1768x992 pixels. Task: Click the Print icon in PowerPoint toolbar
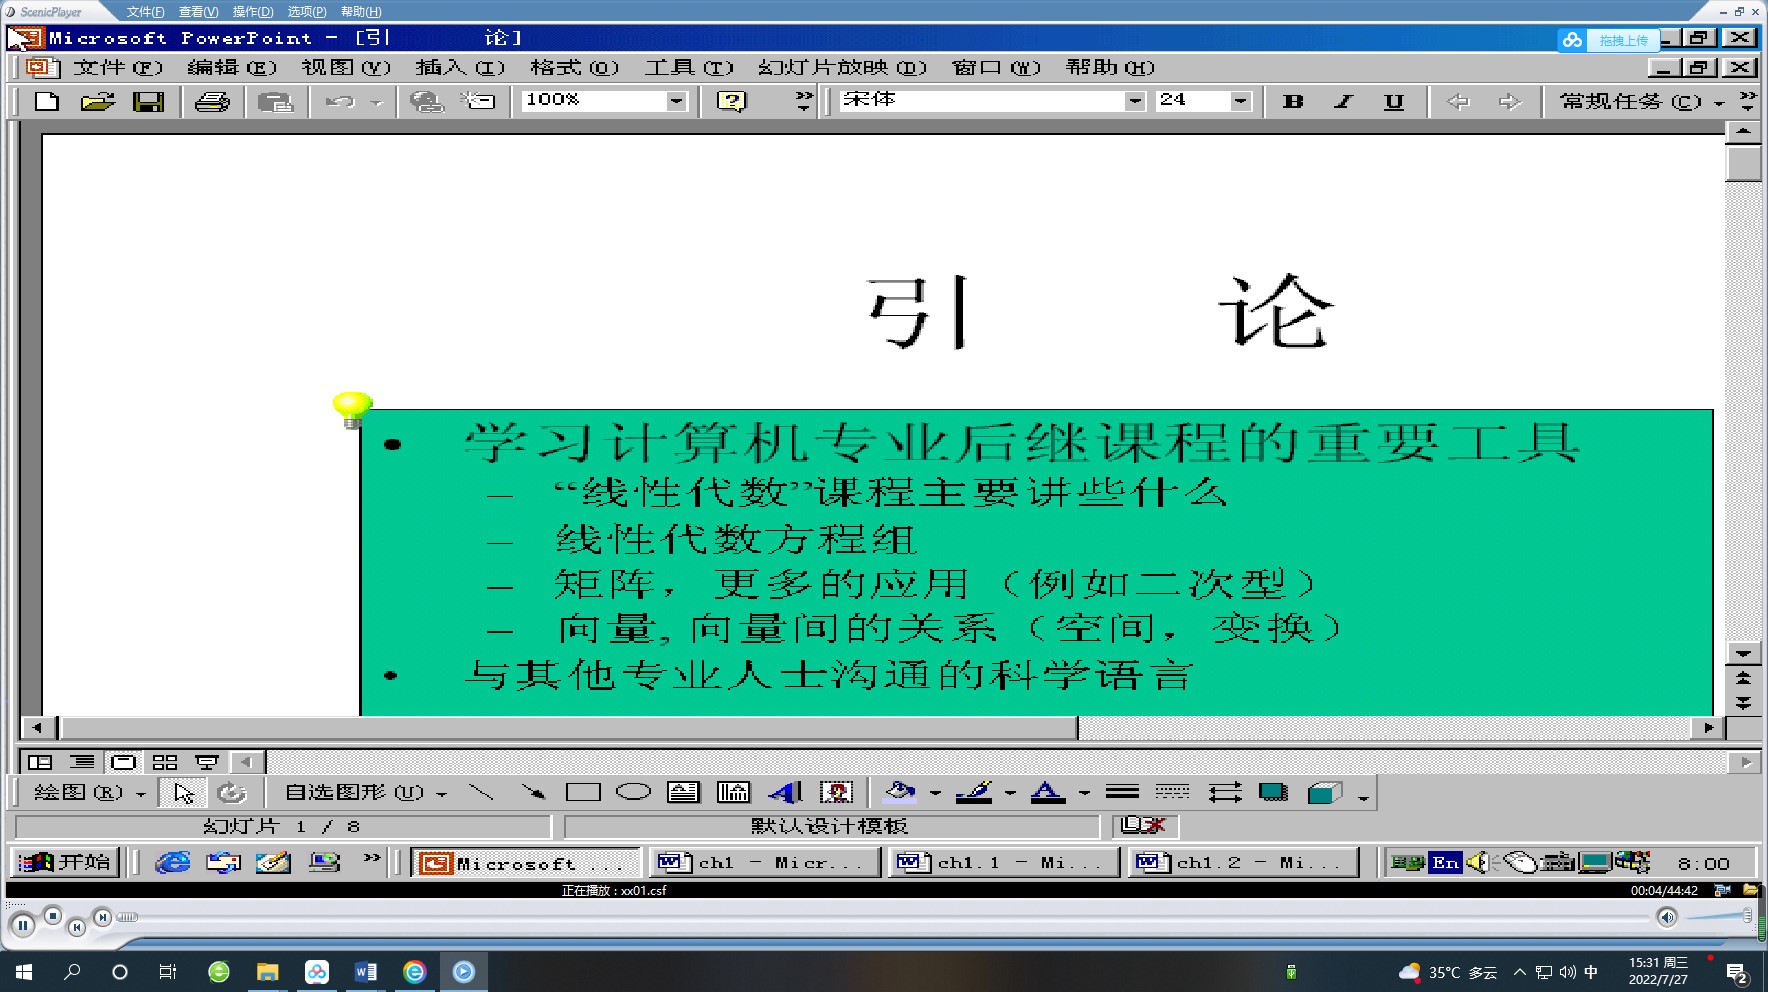coord(212,101)
